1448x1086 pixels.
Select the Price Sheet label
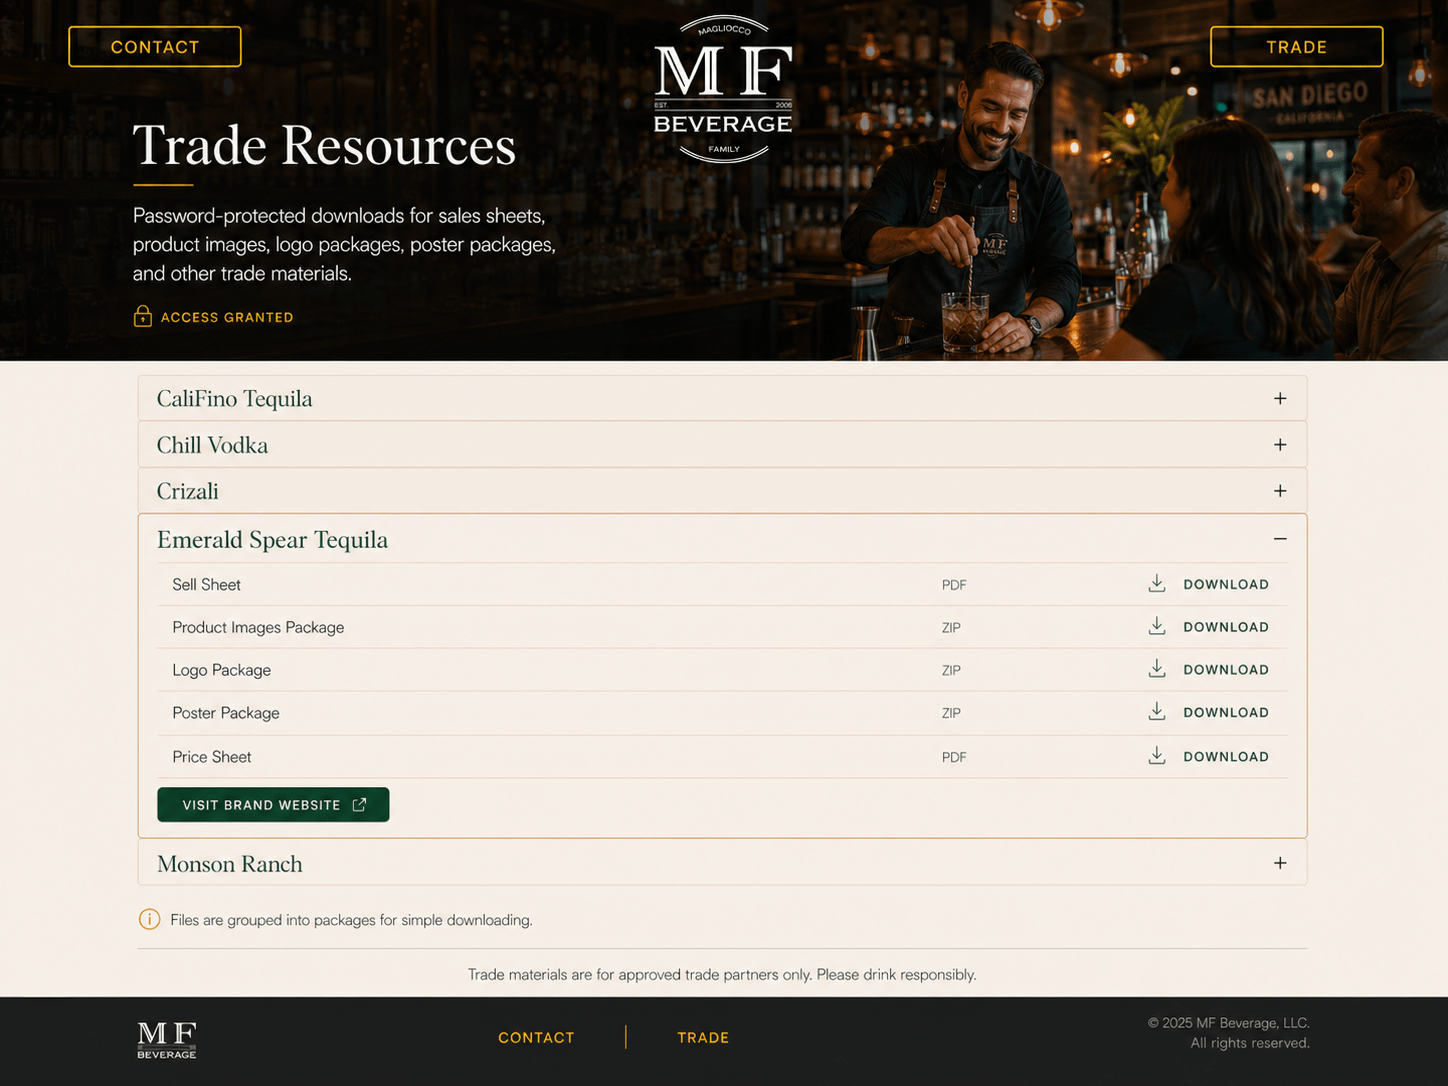pyautogui.click(x=211, y=757)
